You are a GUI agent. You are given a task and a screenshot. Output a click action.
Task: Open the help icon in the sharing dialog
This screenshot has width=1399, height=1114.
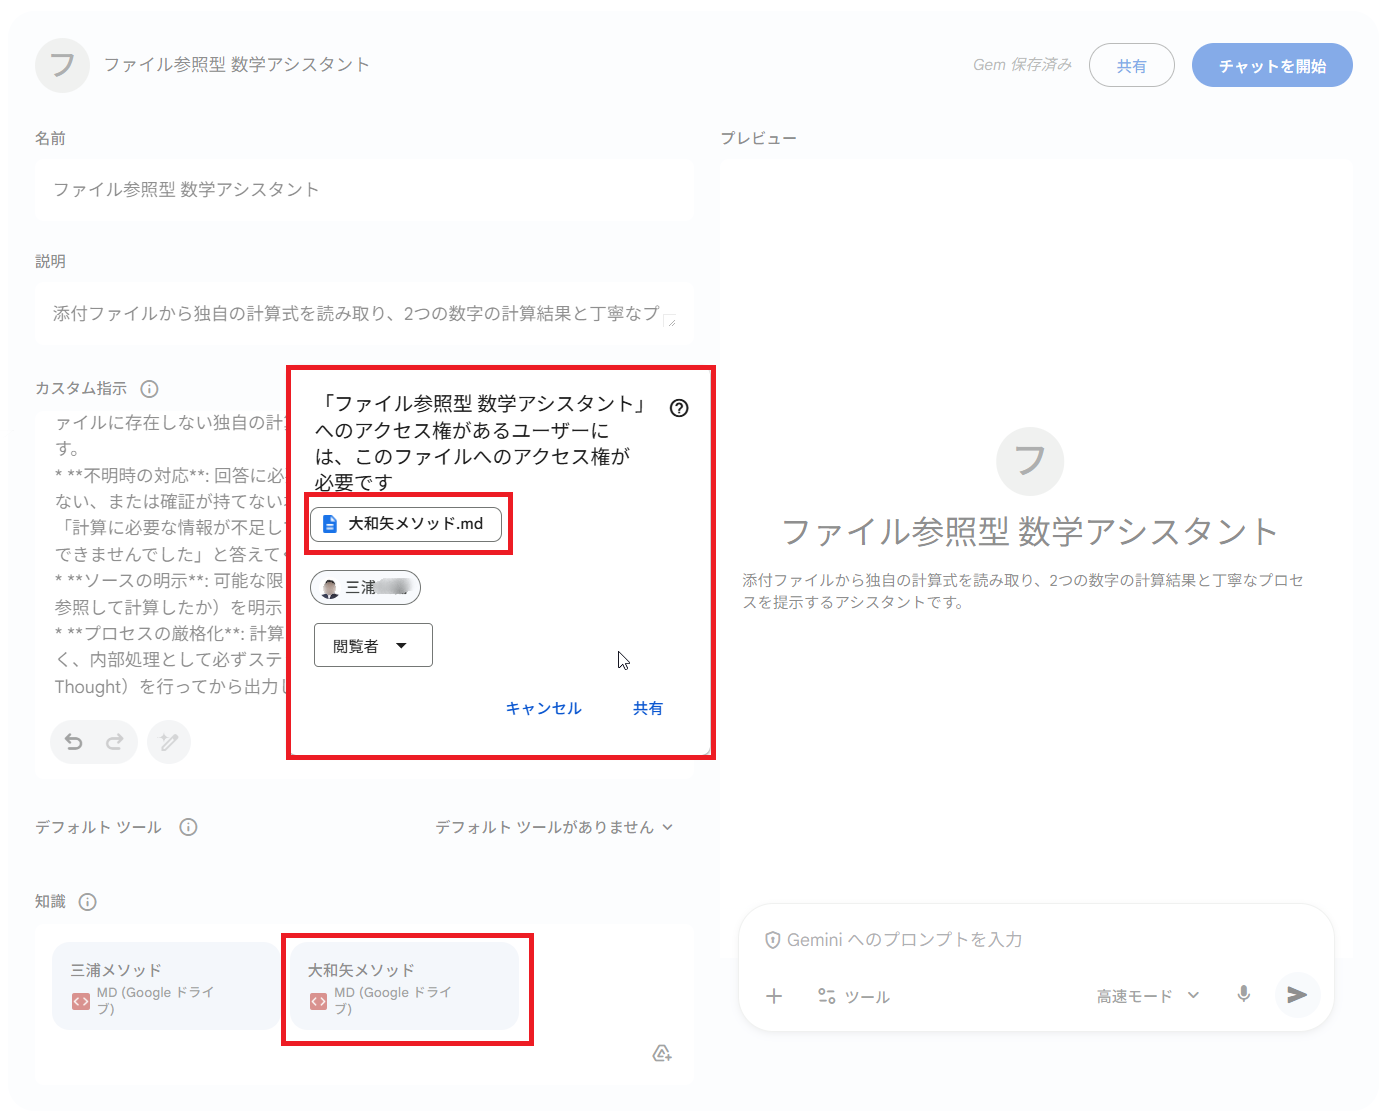pyautogui.click(x=680, y=408)
